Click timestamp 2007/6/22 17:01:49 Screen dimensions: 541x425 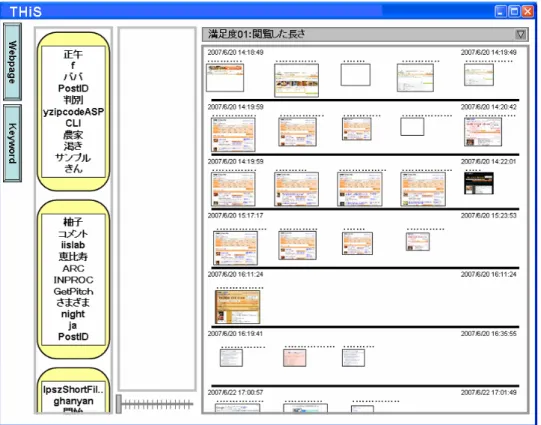(489, 393)
